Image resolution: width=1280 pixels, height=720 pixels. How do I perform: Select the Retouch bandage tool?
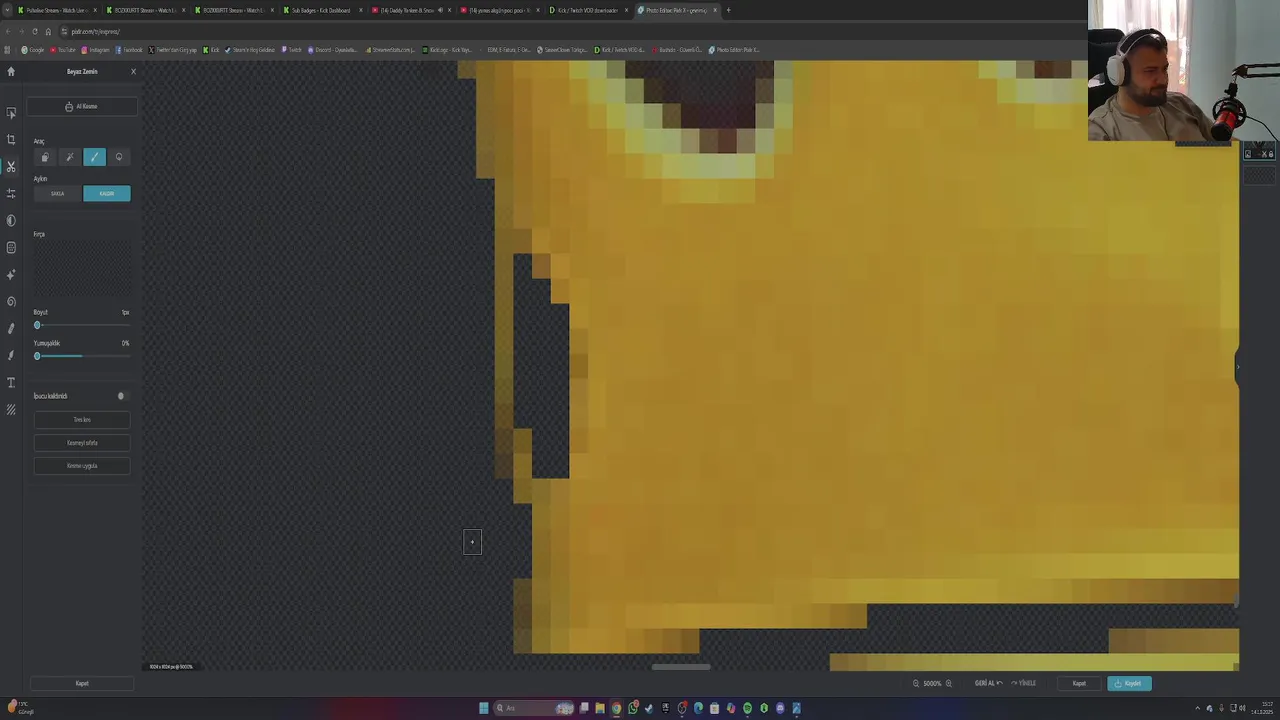(11, 329)
